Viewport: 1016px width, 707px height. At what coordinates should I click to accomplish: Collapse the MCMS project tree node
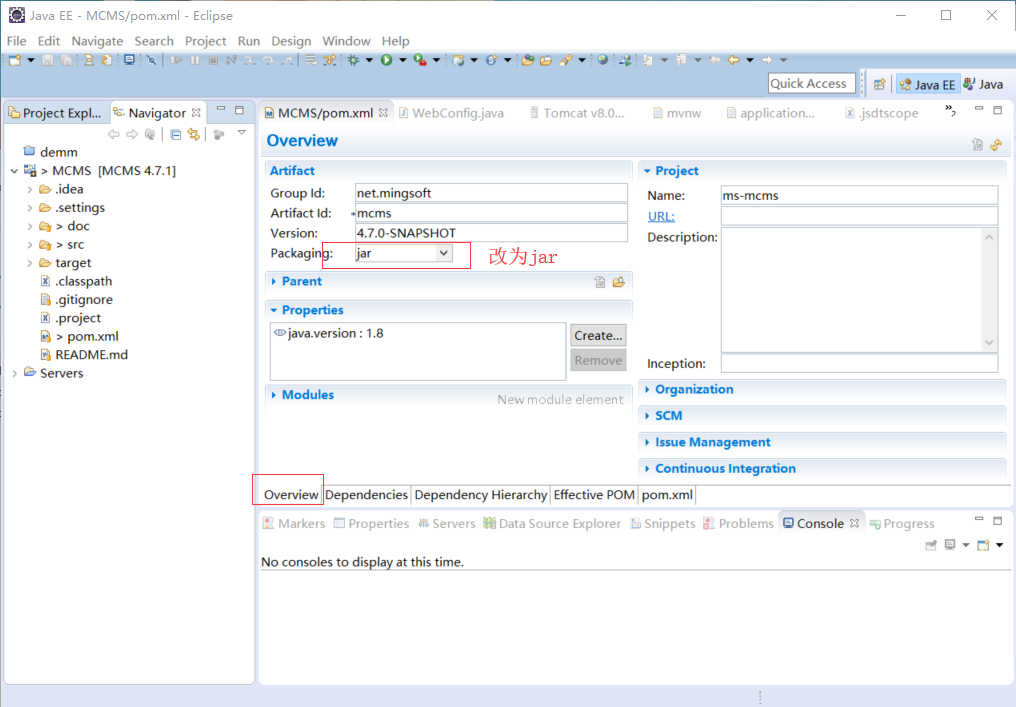(14, 171)
